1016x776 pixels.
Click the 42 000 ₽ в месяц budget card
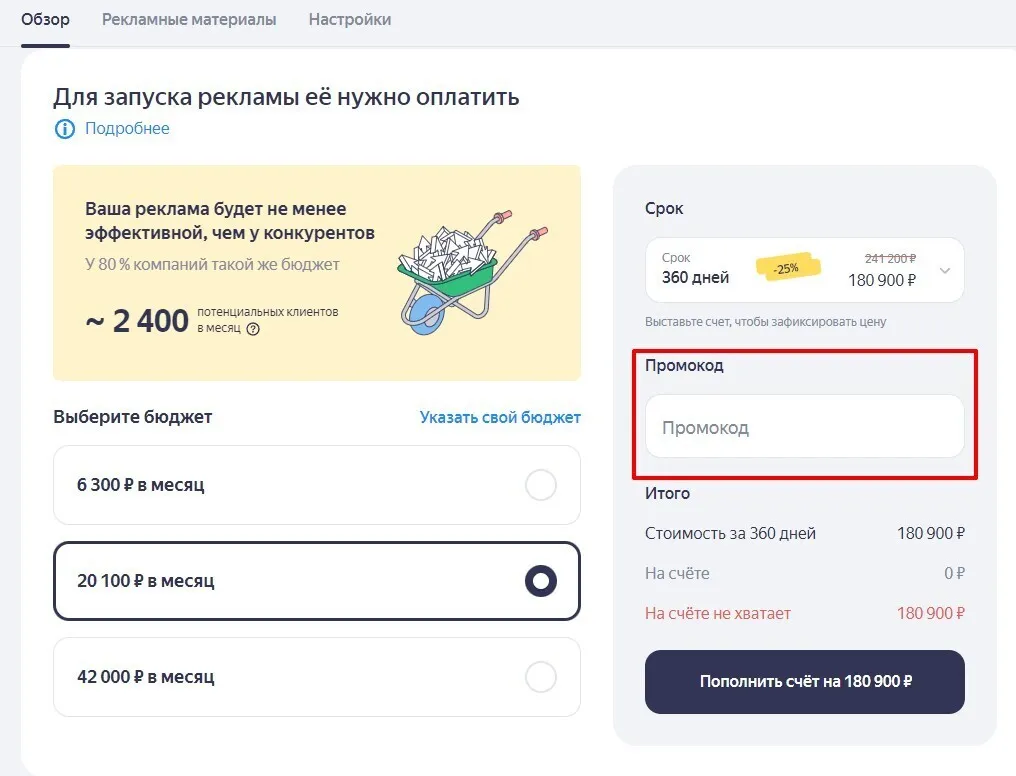317,677
